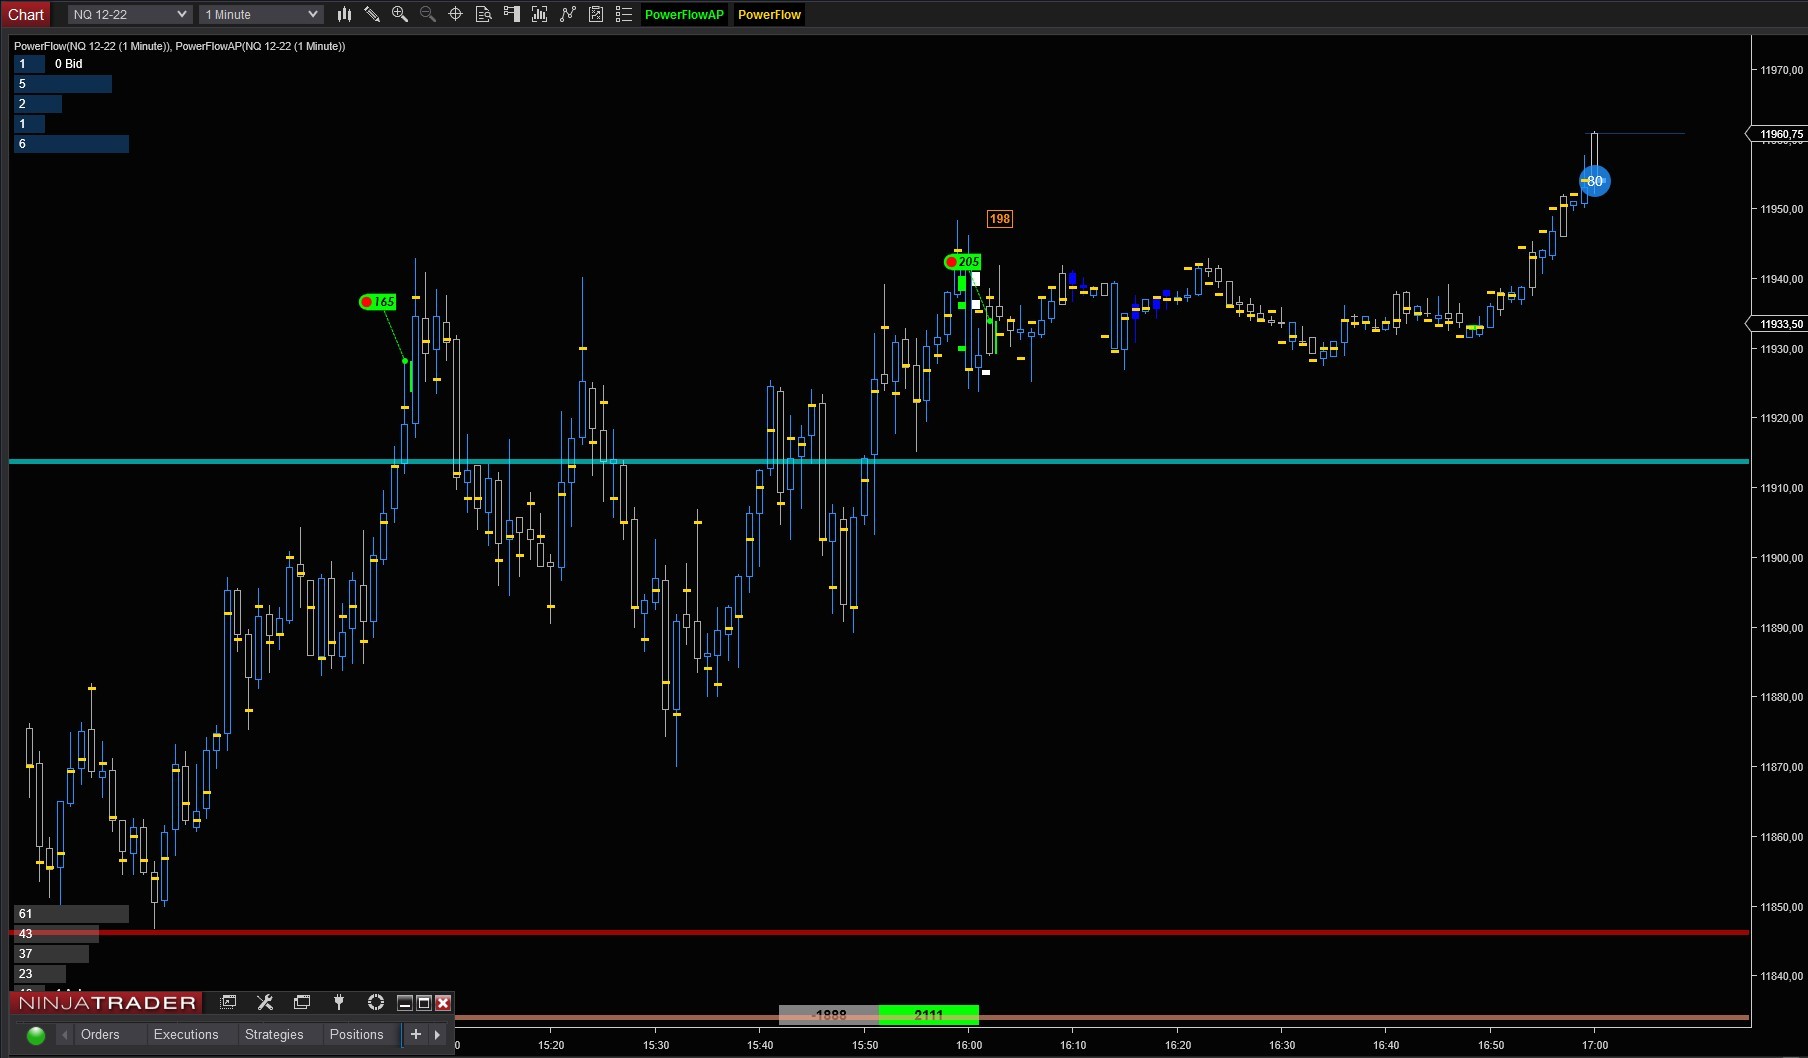Click the NinjaTrader new window icon
This screenshot has height=1058, width=1808.
click(x=229, y=1002)
